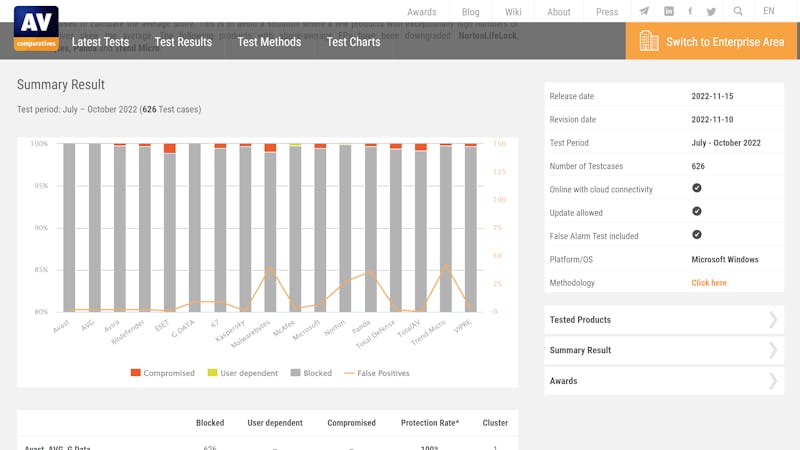Open the Blog top link
The height and width of the screenshot is (450, 800).
coord(470,12)
